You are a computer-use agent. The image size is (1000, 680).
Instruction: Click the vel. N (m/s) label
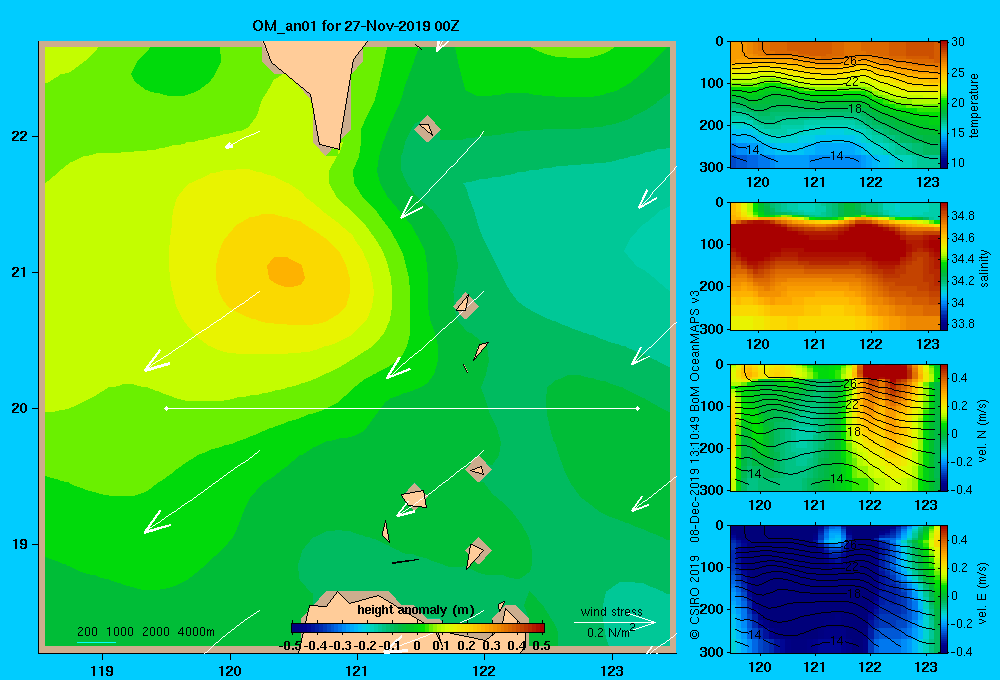point(983,431)
